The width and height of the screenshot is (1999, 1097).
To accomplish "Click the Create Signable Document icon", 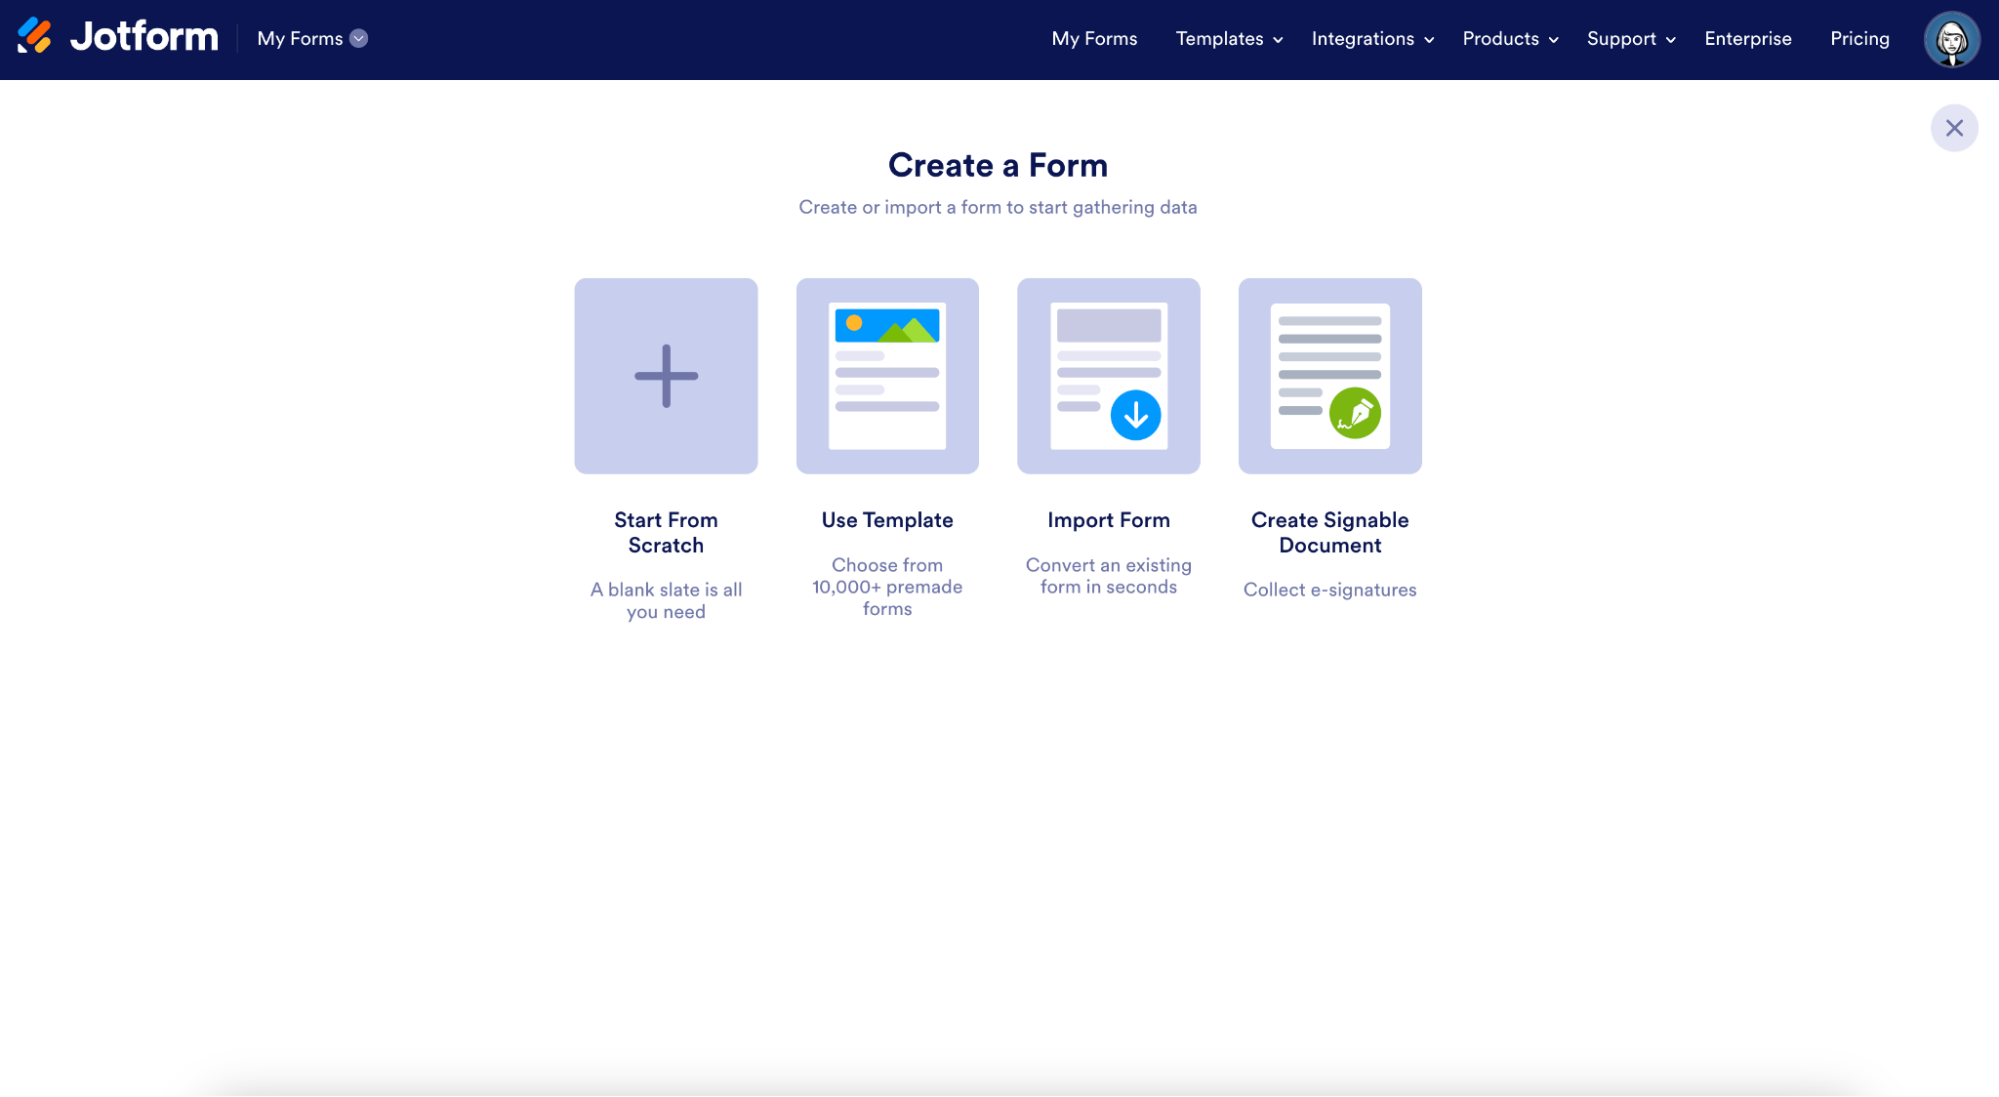I will point(1330,376).
